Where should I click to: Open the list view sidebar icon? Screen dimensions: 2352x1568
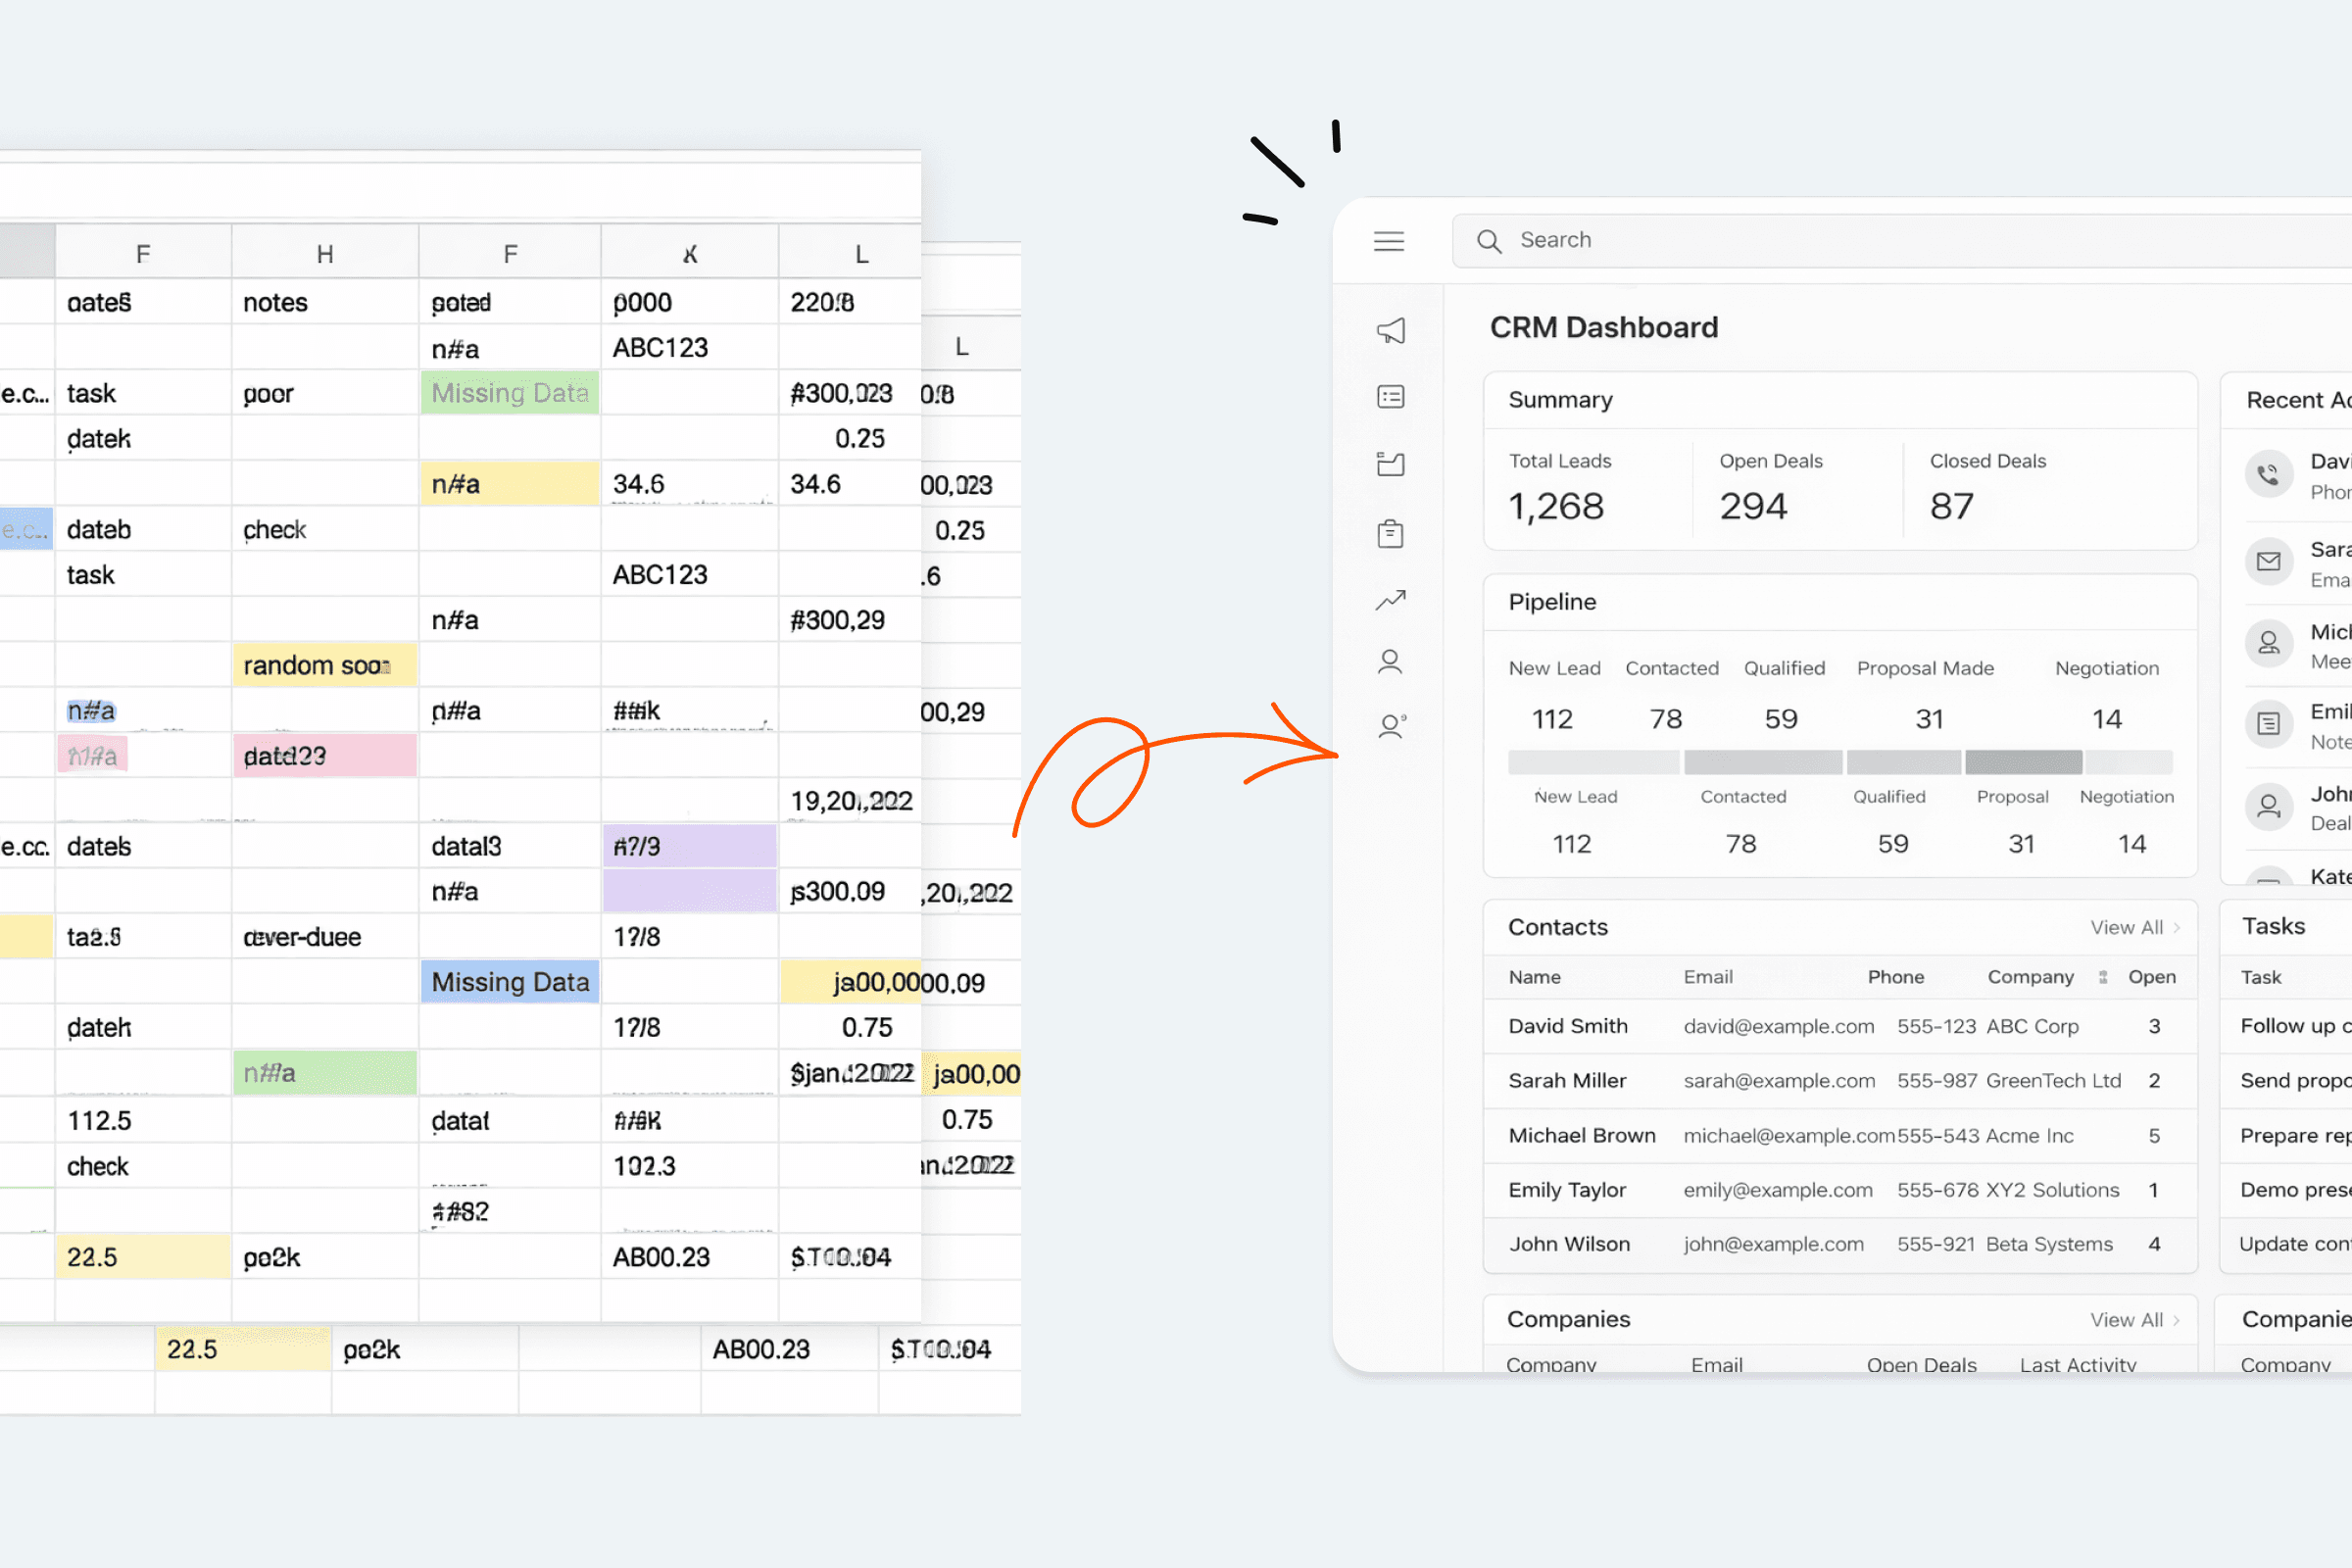(1390, 397)
